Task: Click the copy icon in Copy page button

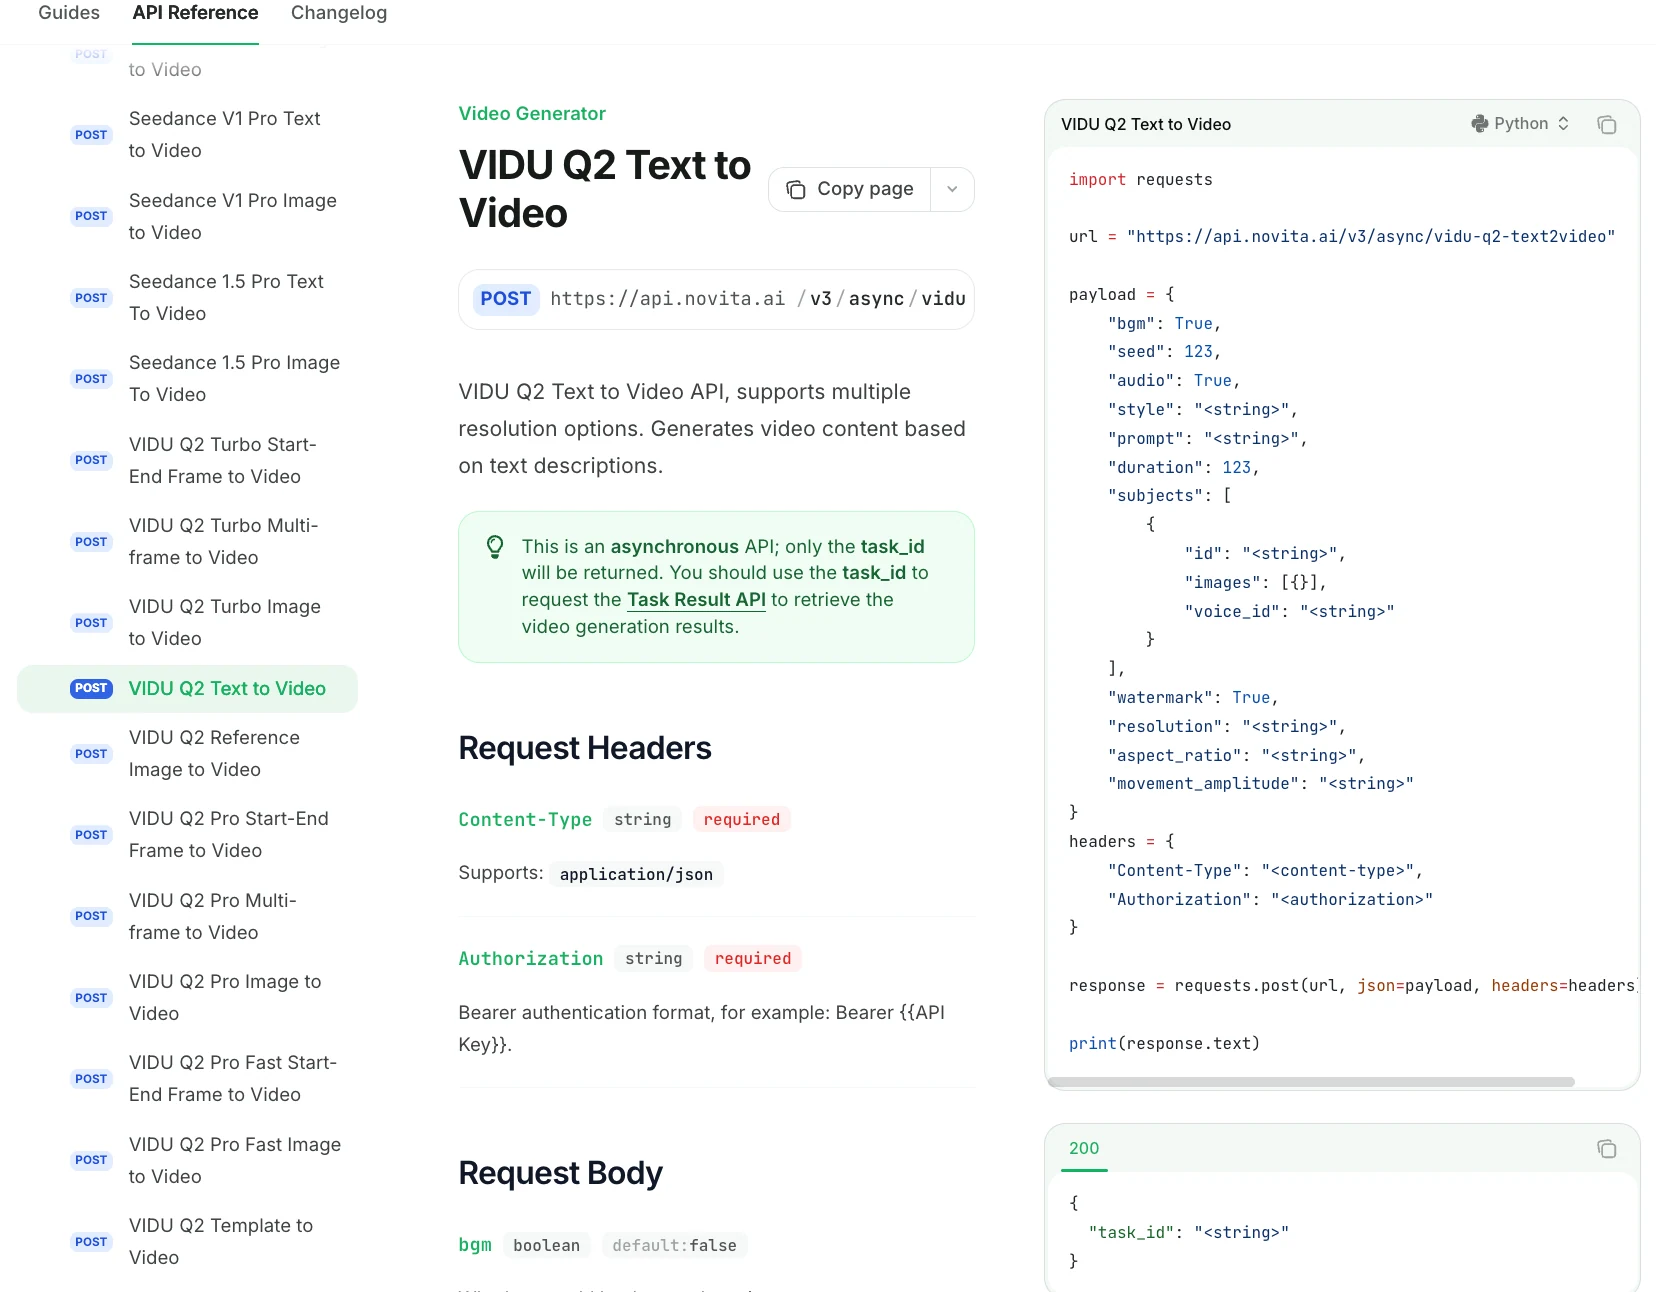Action: pos(796,189)
